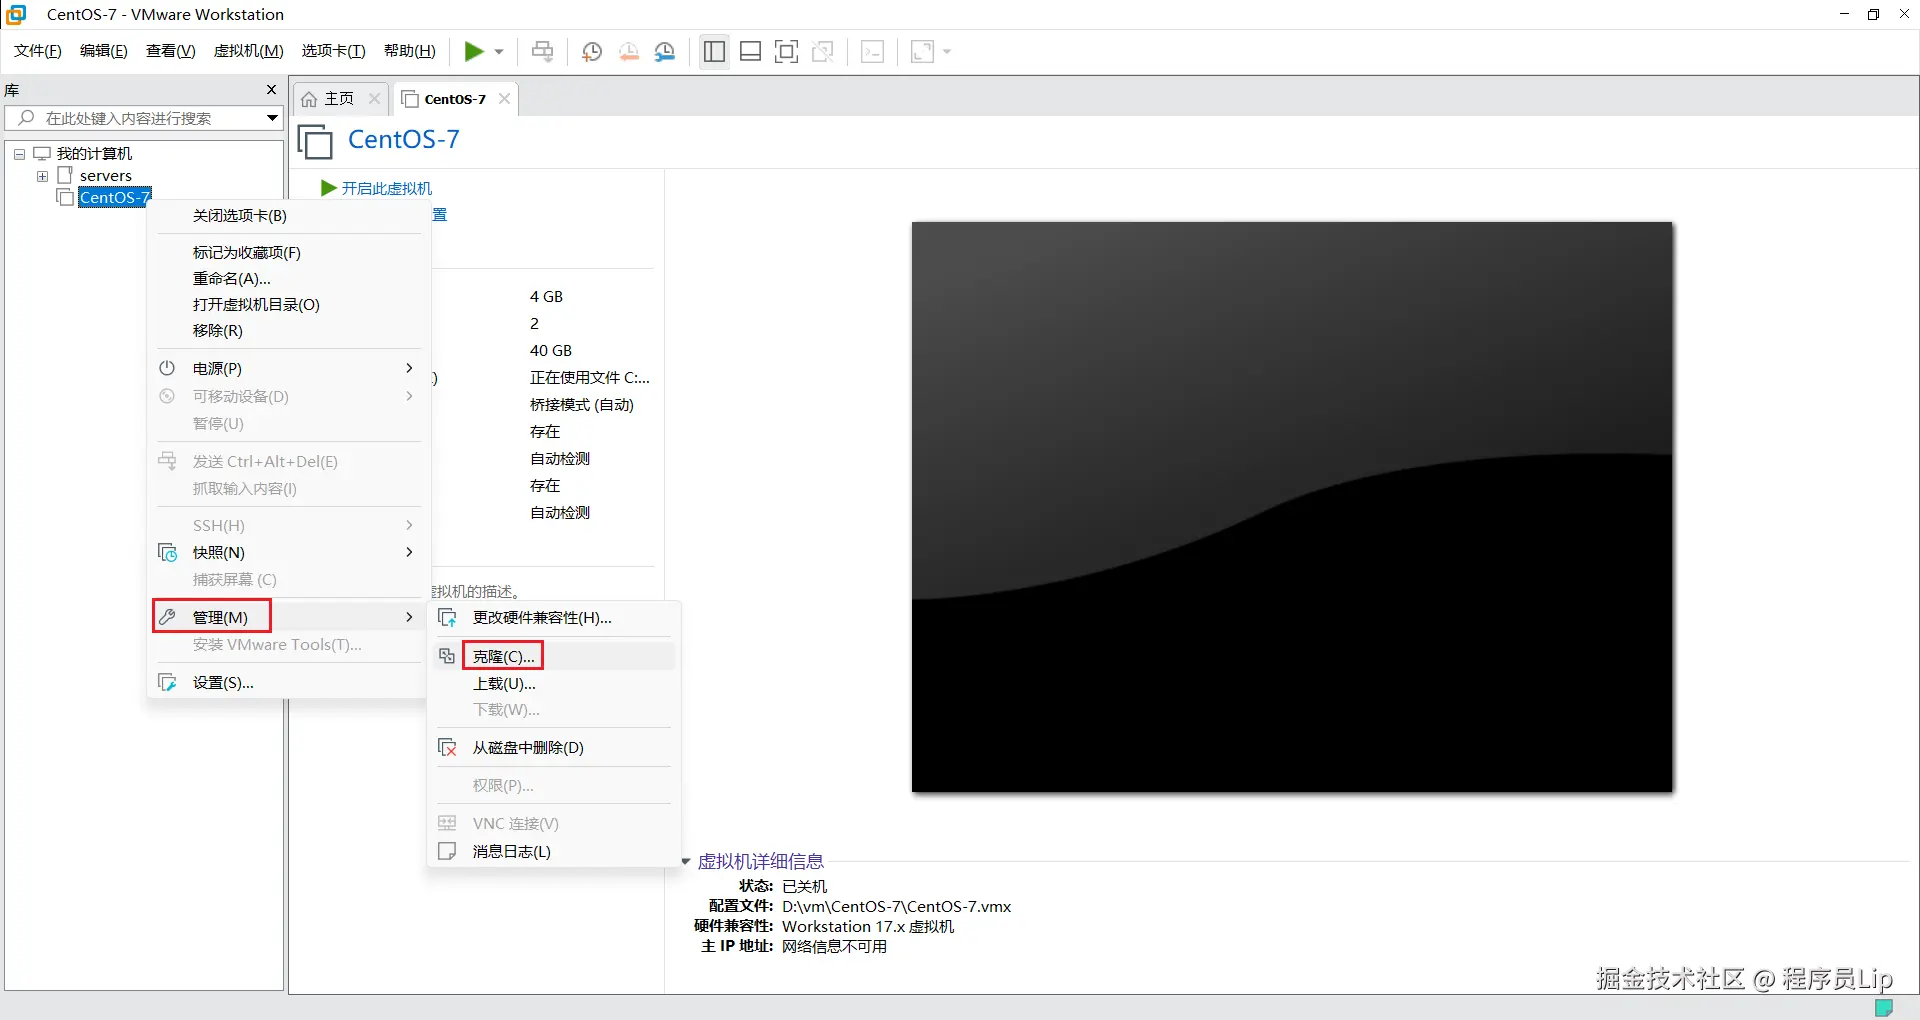Viewport: 1920px width, 1020px height.
Task: Select the revert snapshot toolbar icon
Action: click(x=629, y=51)
